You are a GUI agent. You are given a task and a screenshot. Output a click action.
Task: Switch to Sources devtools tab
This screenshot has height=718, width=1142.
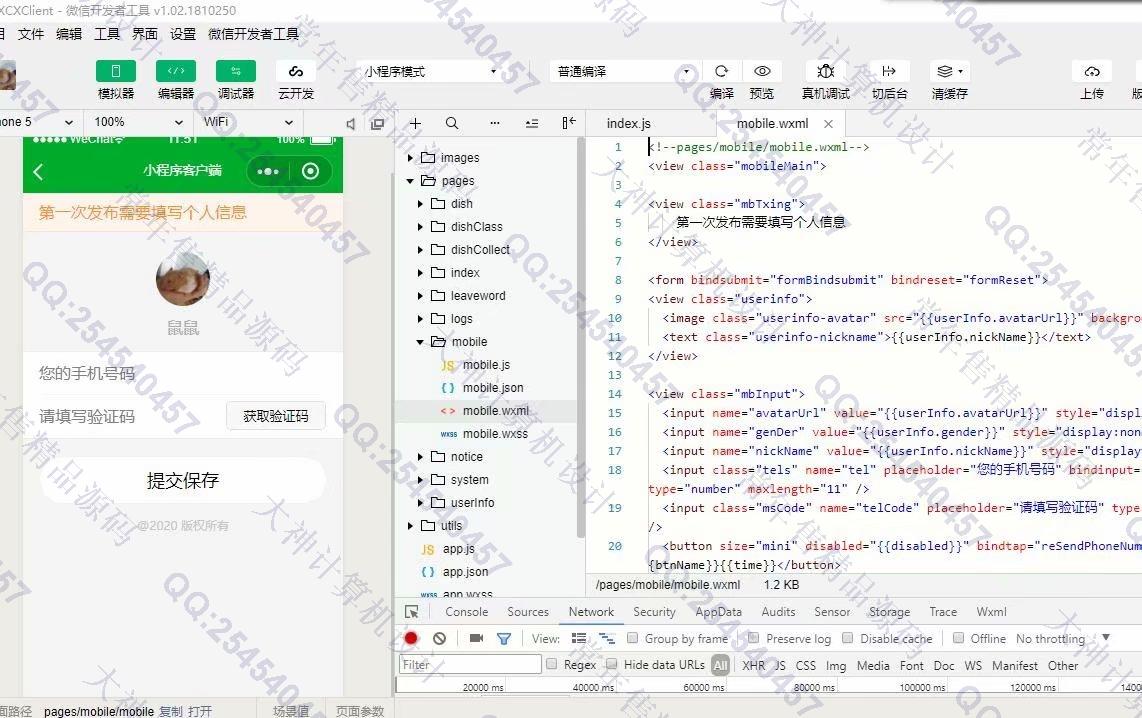pos(528,612)
